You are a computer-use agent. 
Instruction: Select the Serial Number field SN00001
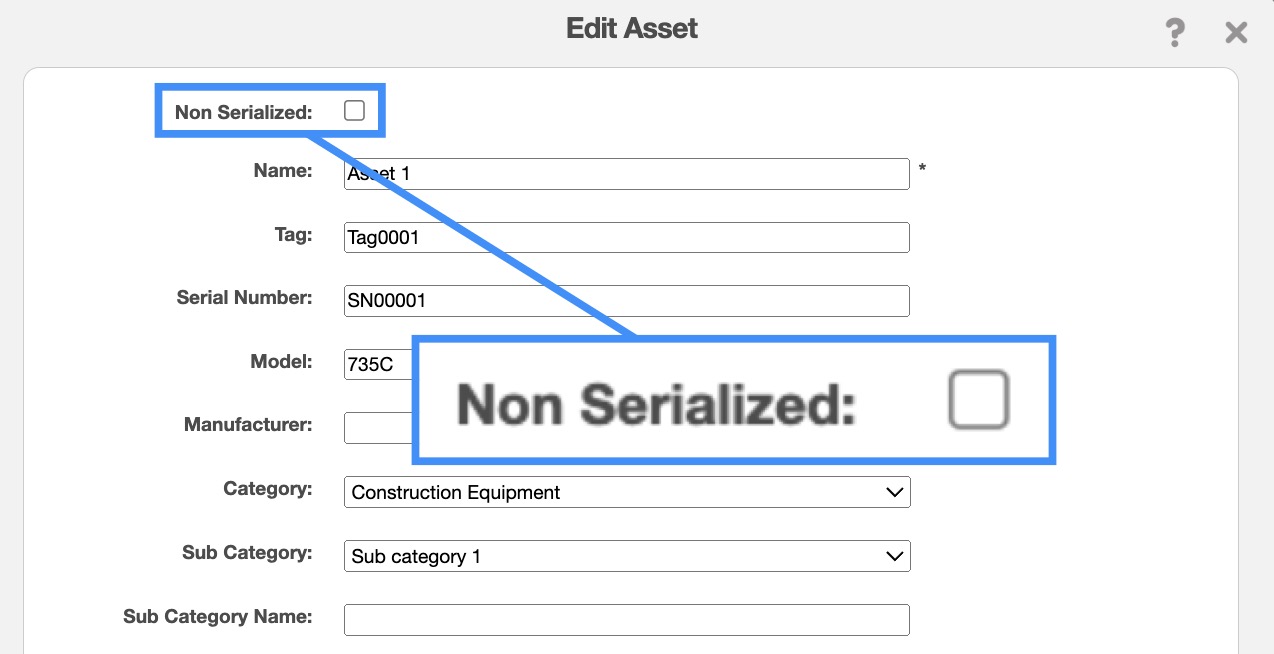pos(626,301)
